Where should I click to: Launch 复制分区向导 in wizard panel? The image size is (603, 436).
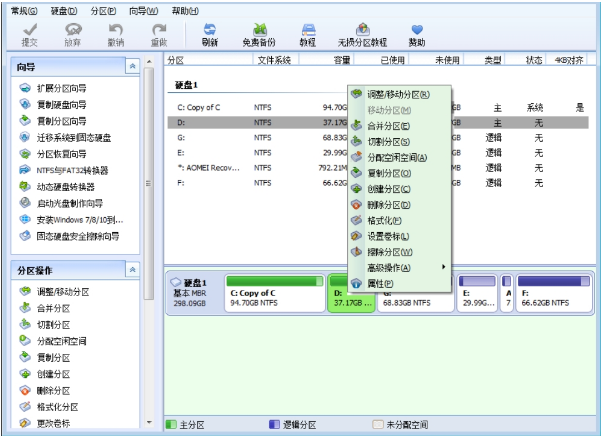coord(53,121)
